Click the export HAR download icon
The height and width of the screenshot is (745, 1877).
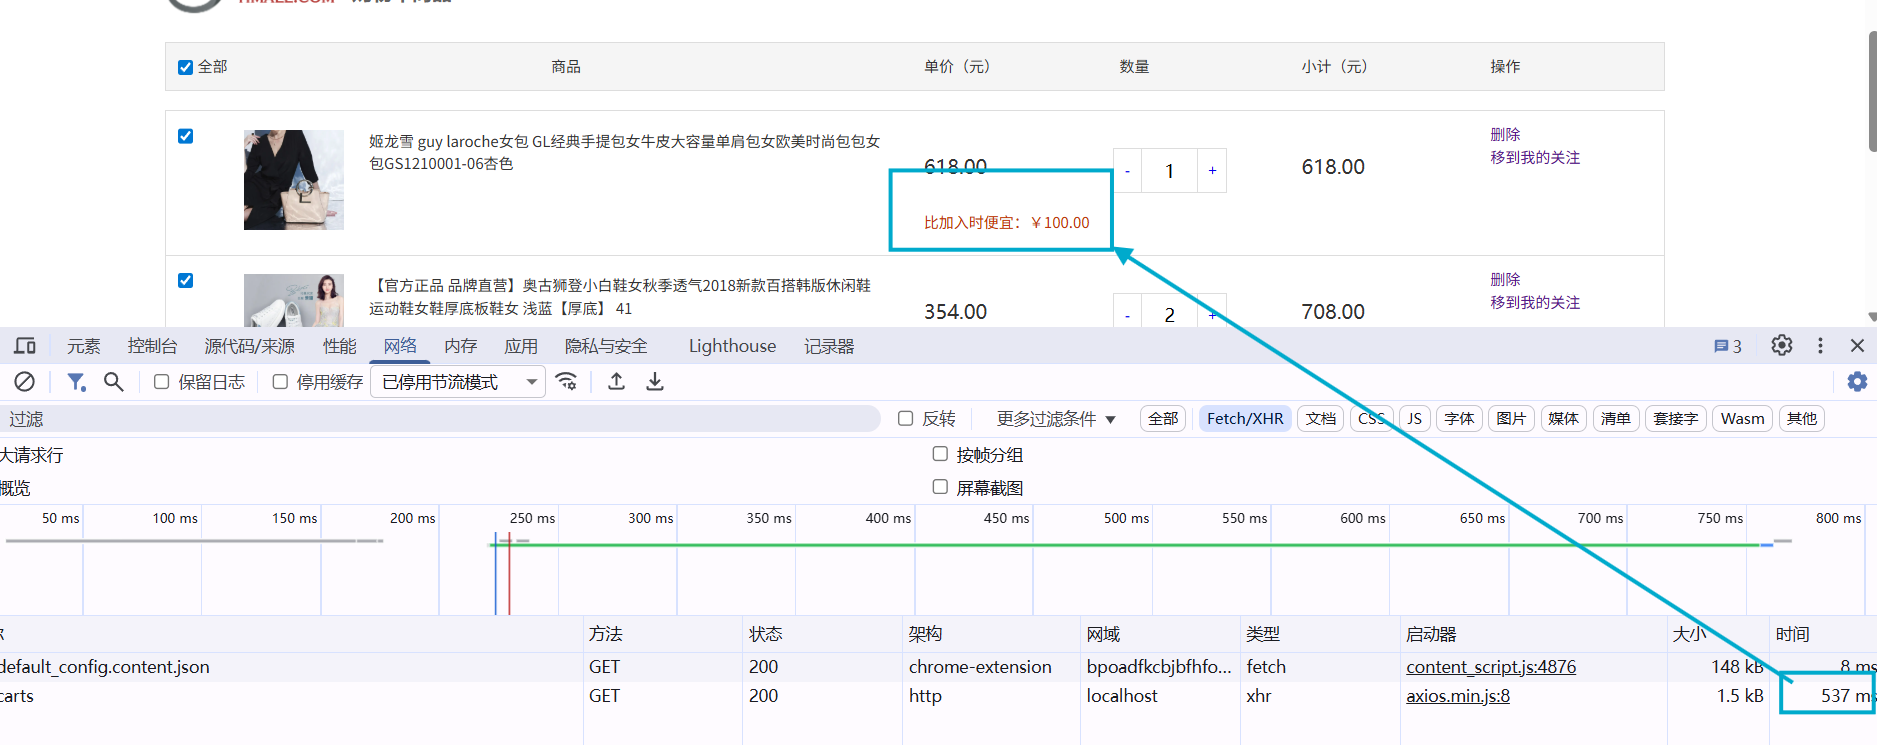655,382
